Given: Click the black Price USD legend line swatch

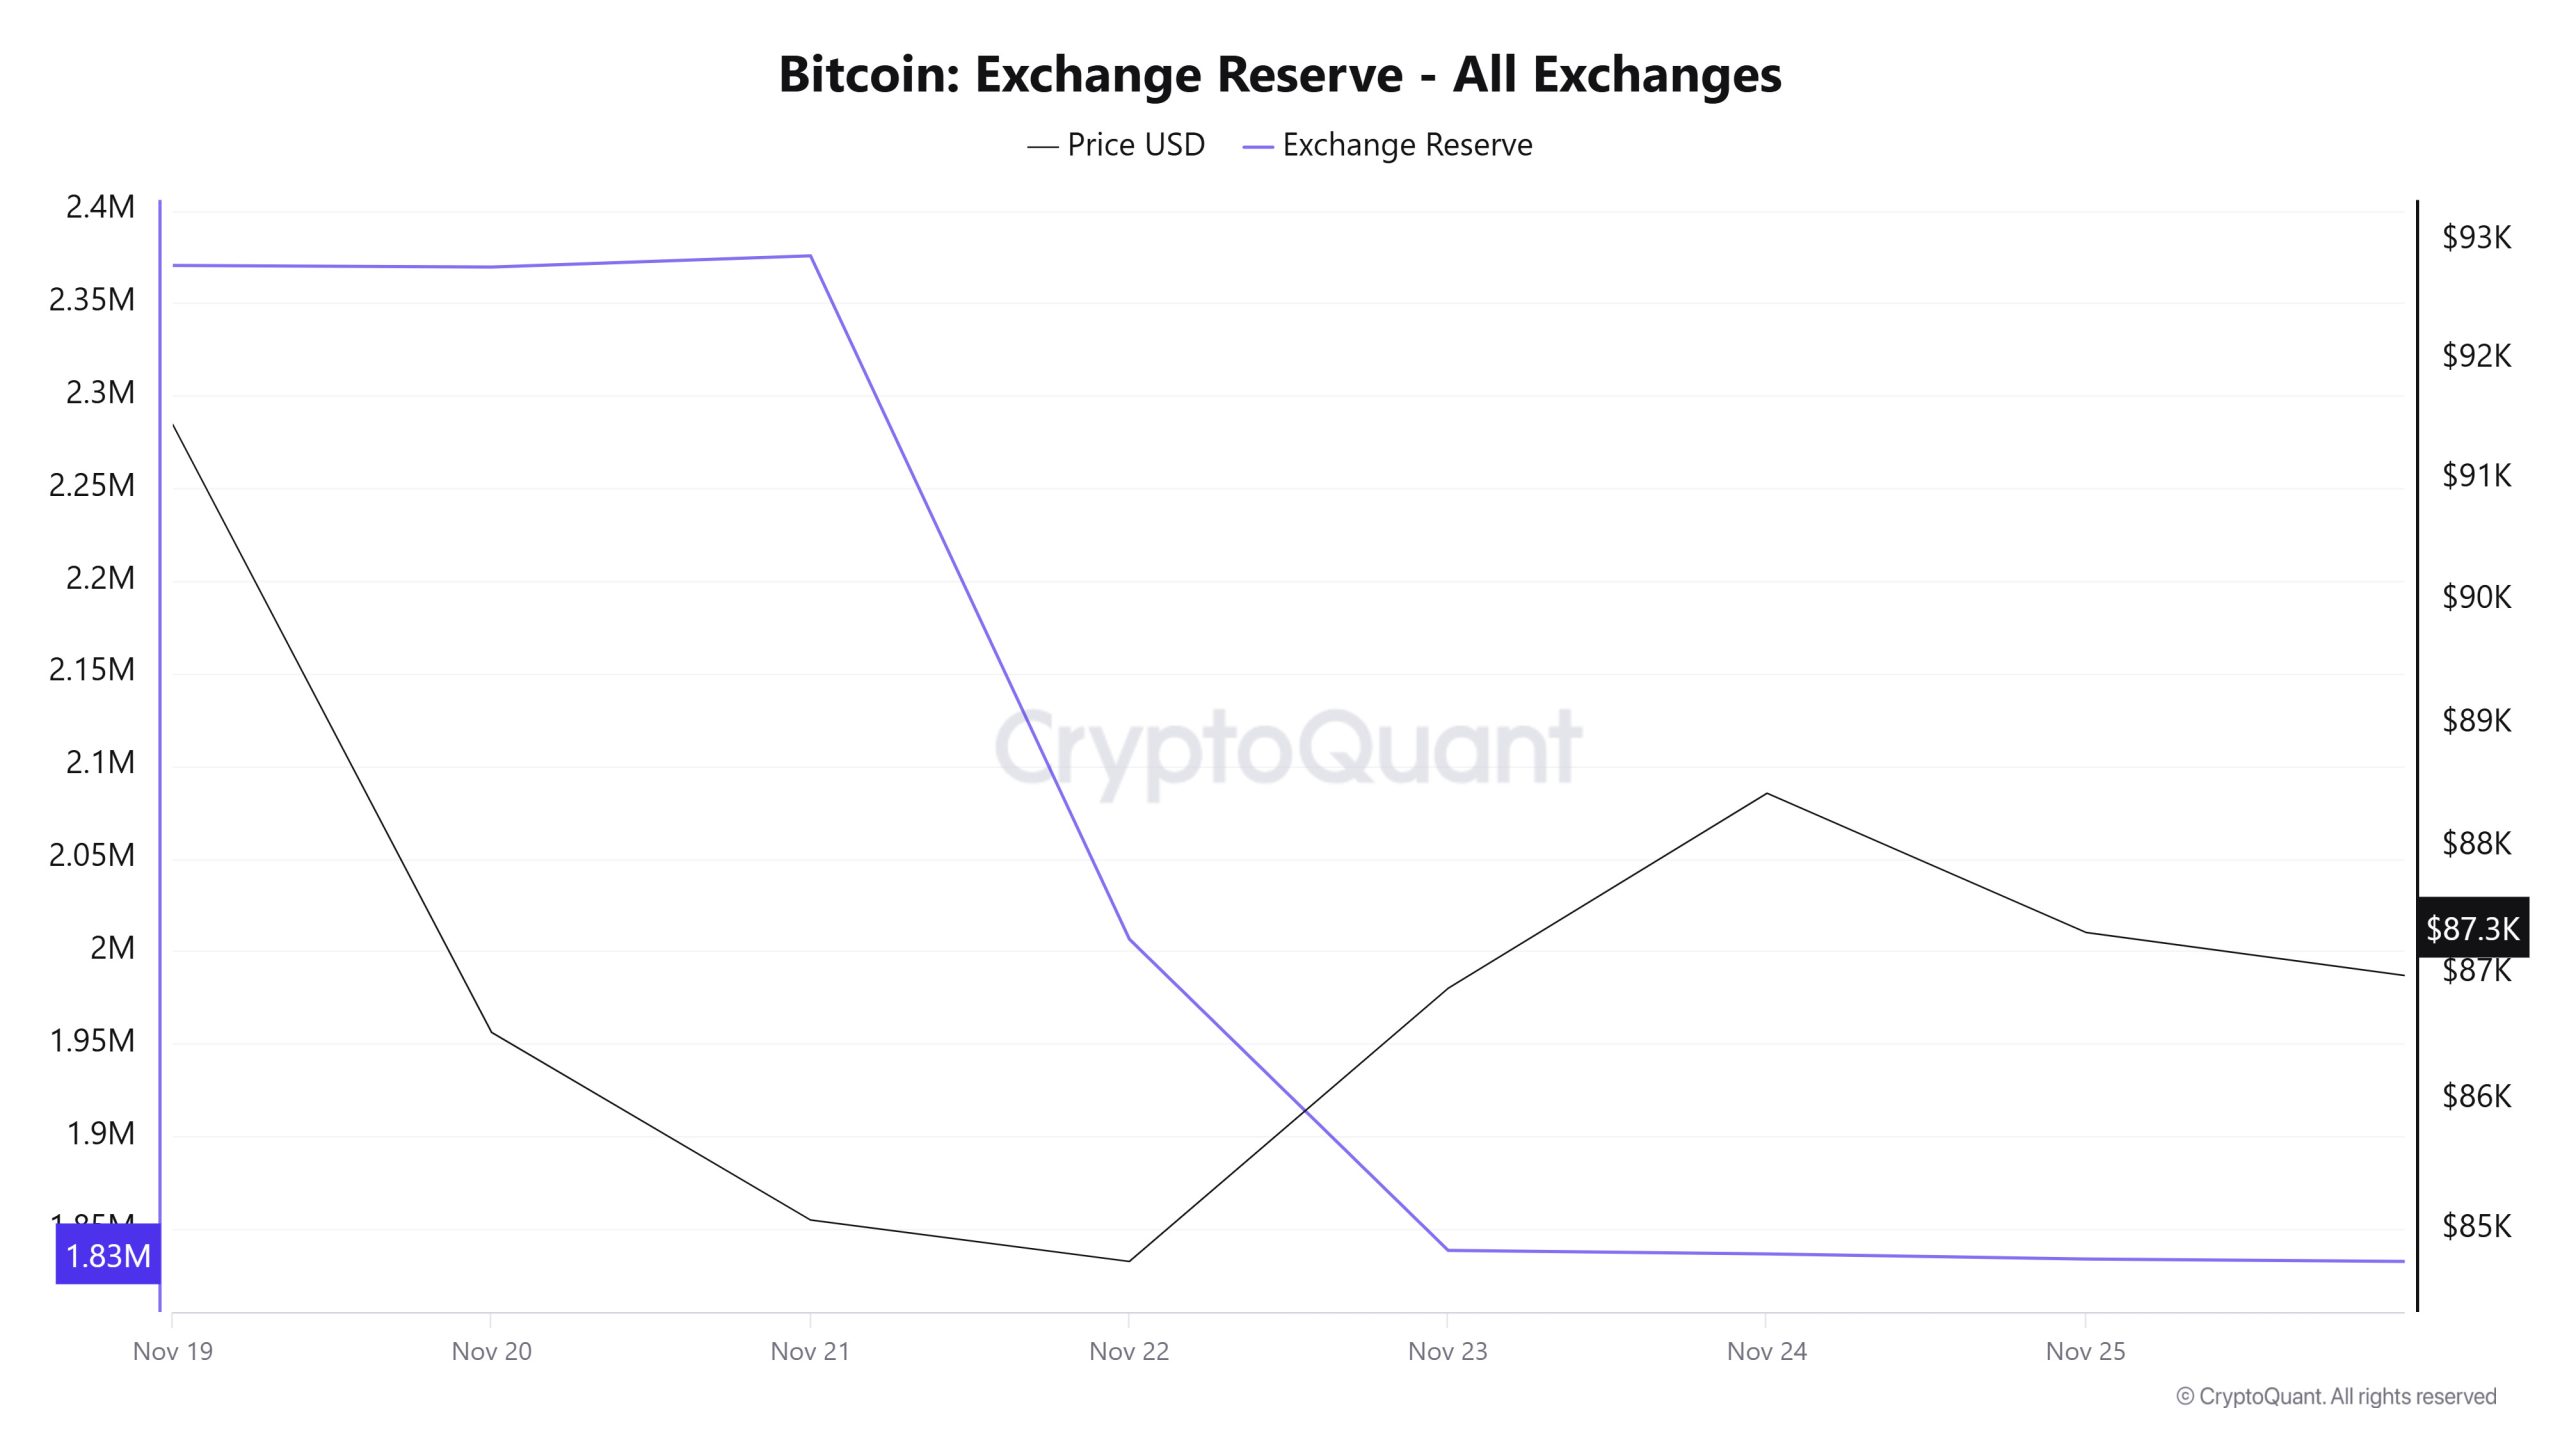Looking at the screenshot, I should coord(1042,147).
